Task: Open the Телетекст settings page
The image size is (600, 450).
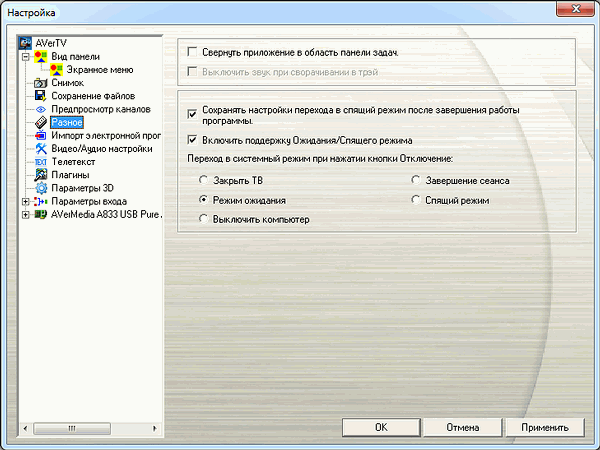Action: [73, 162]
